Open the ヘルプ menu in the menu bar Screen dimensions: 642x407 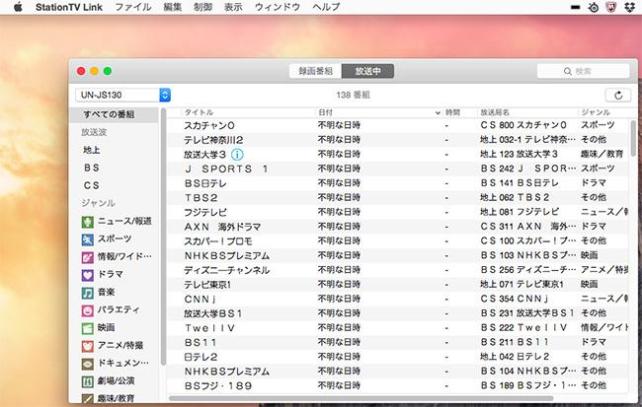[326, 6]
